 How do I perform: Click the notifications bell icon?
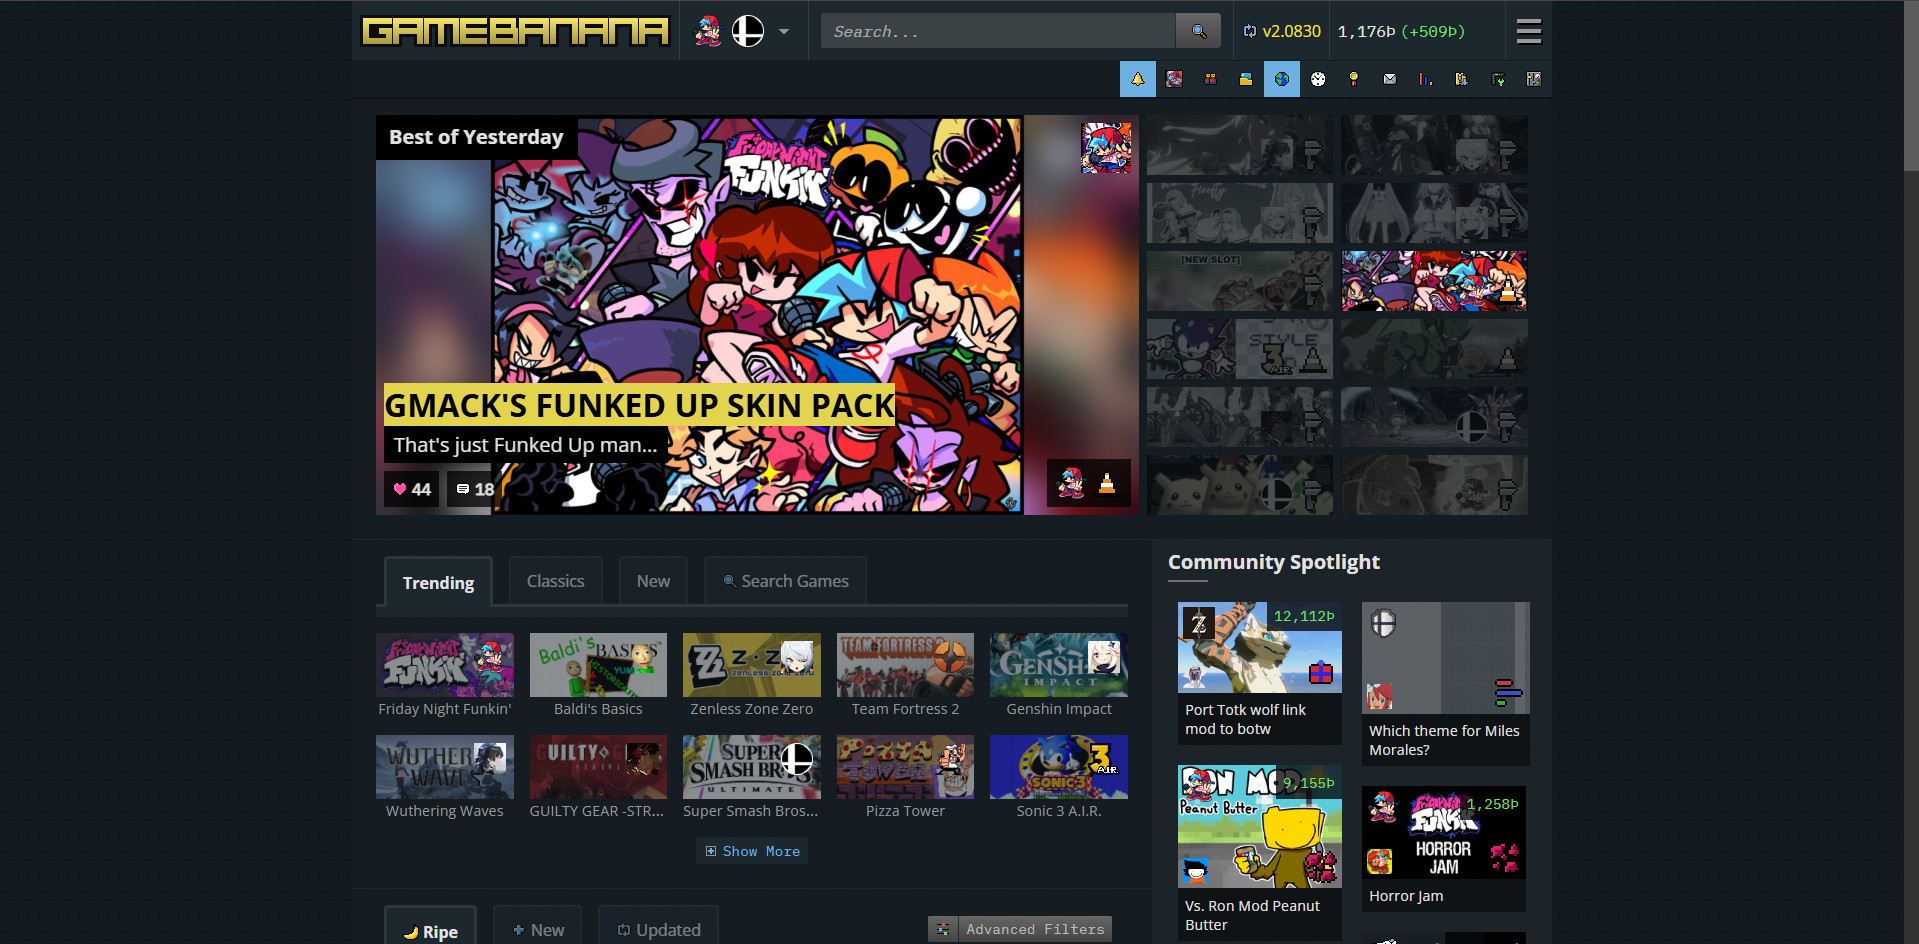click(x=1137, y=79)
